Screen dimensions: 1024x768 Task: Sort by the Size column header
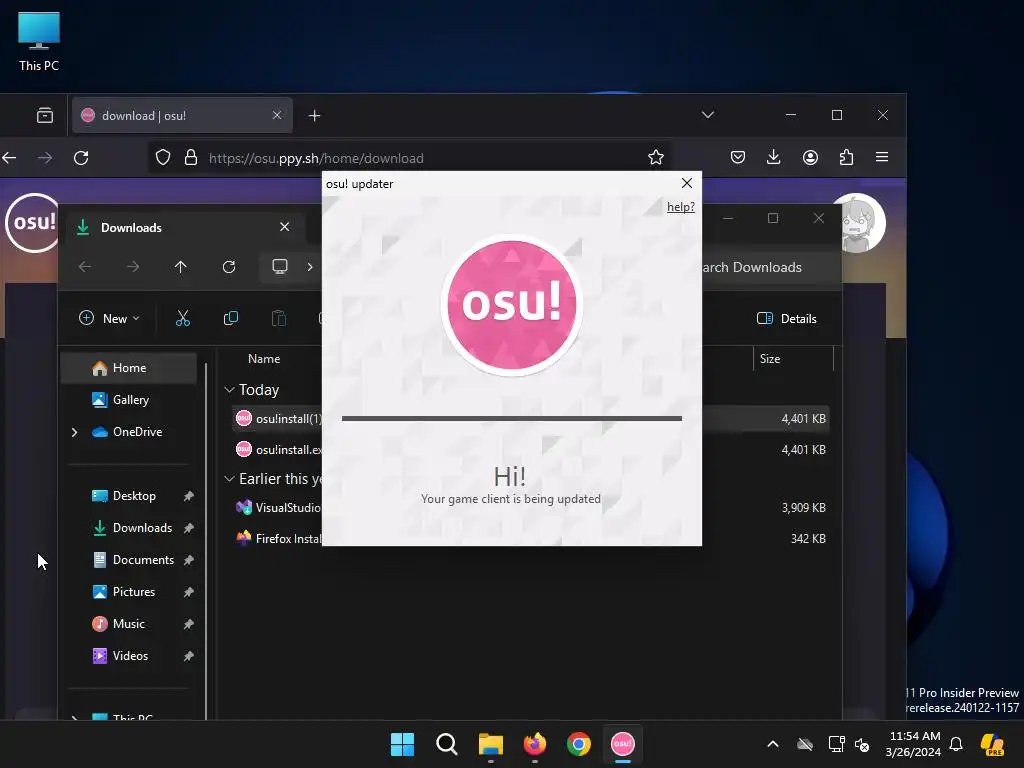click(x=770, y=359)
